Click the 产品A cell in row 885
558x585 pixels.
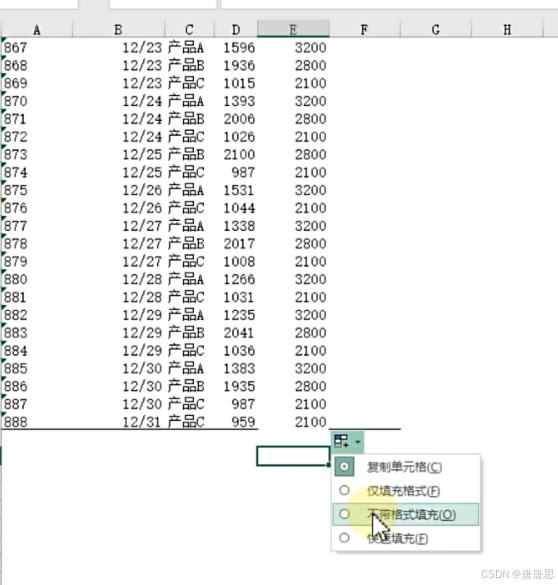[x=189, y=369]
